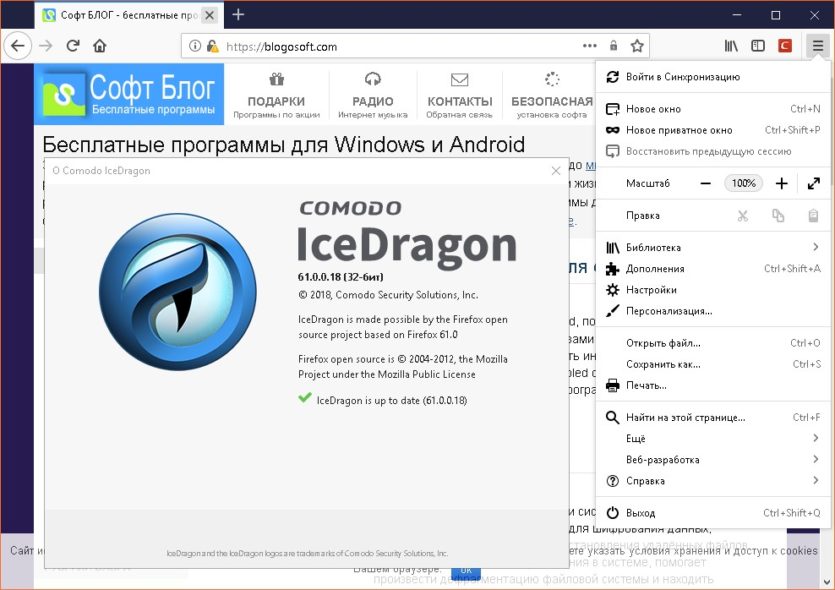Choose Найти на этой странице…
The height and width of the screenshot is (590, 835).
[713, 417]
